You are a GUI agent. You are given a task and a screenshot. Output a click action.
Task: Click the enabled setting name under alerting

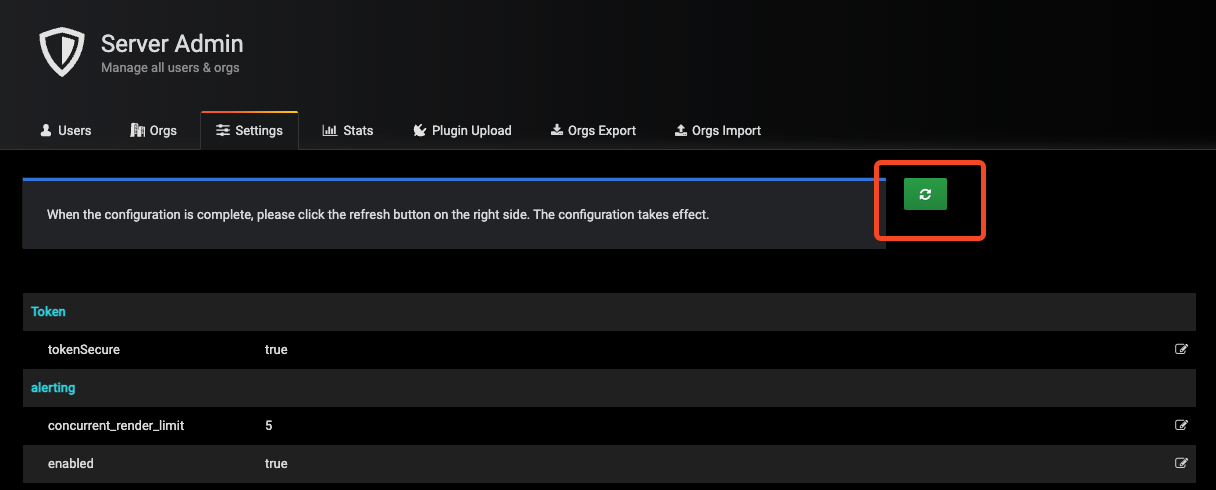(x=71, y=464)
